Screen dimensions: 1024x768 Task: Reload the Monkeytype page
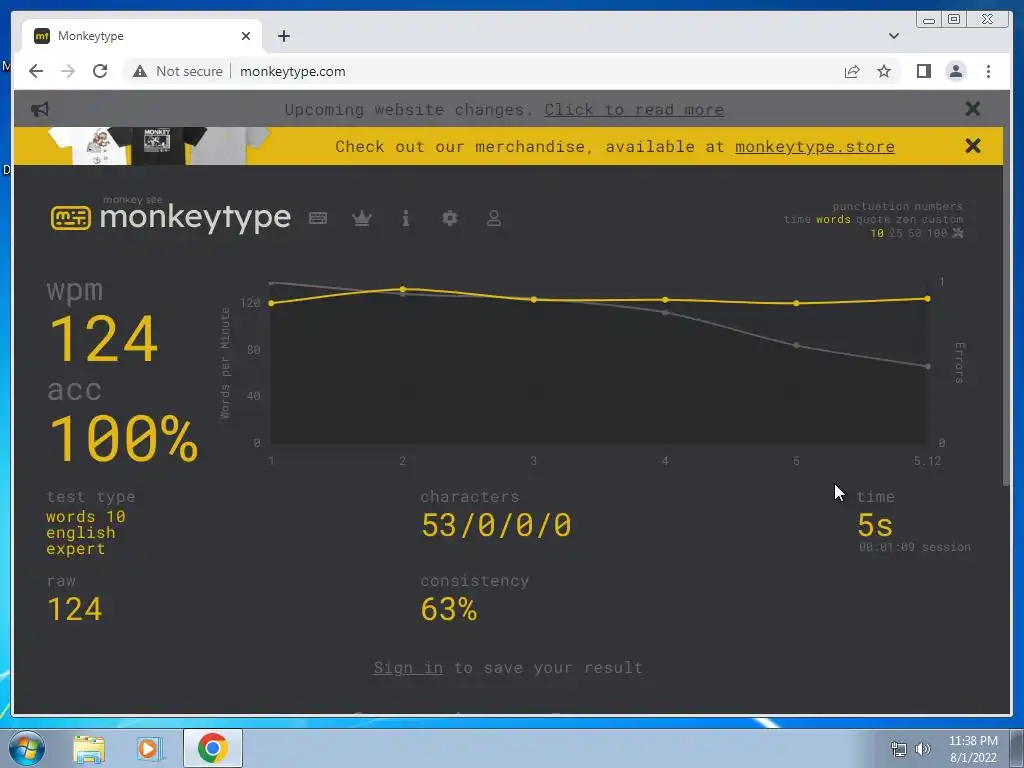click(x=100, y=71)
